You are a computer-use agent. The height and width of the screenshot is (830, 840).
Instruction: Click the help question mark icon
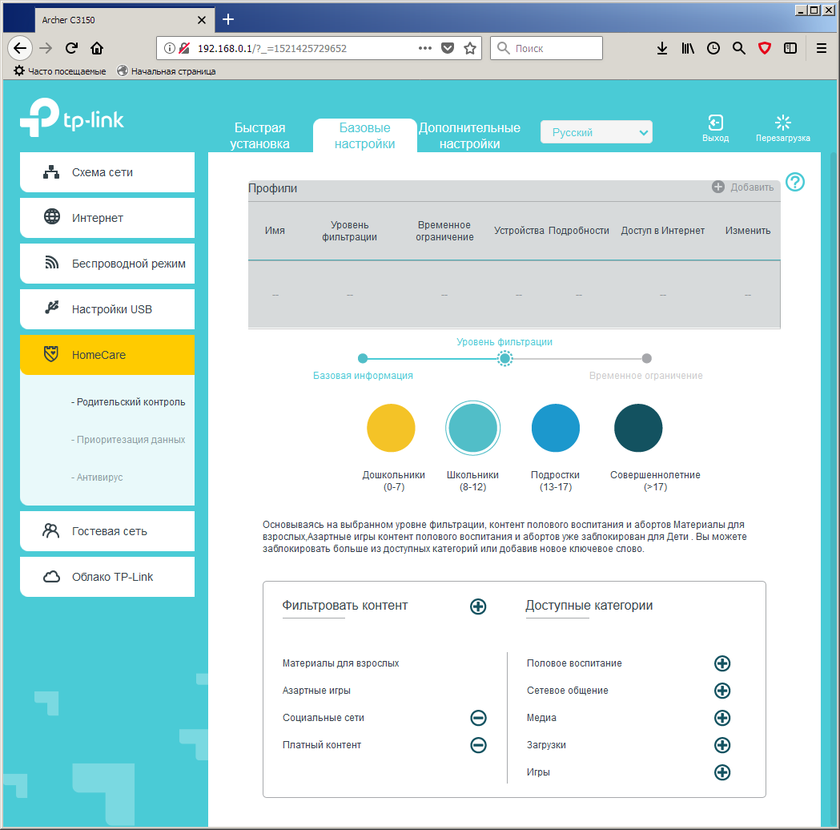pos(795,182)
